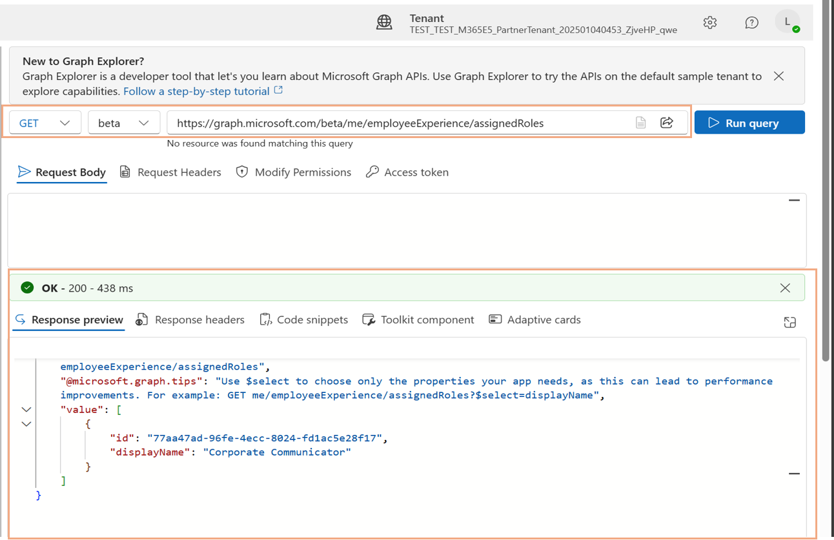Click the "displayName" key in response

[150, 452]
